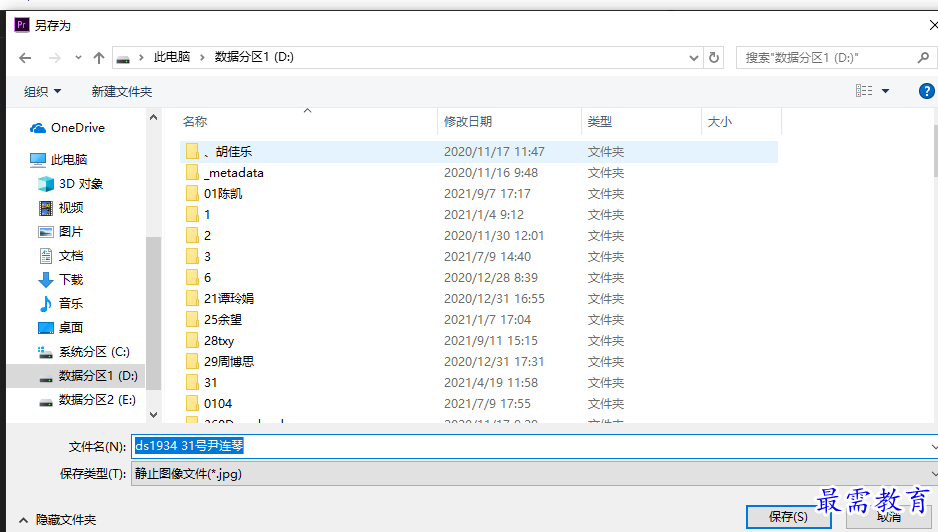938x532 pixels.
Task: Open 3D 对象 in the sidebar
Action: (71, 184)
